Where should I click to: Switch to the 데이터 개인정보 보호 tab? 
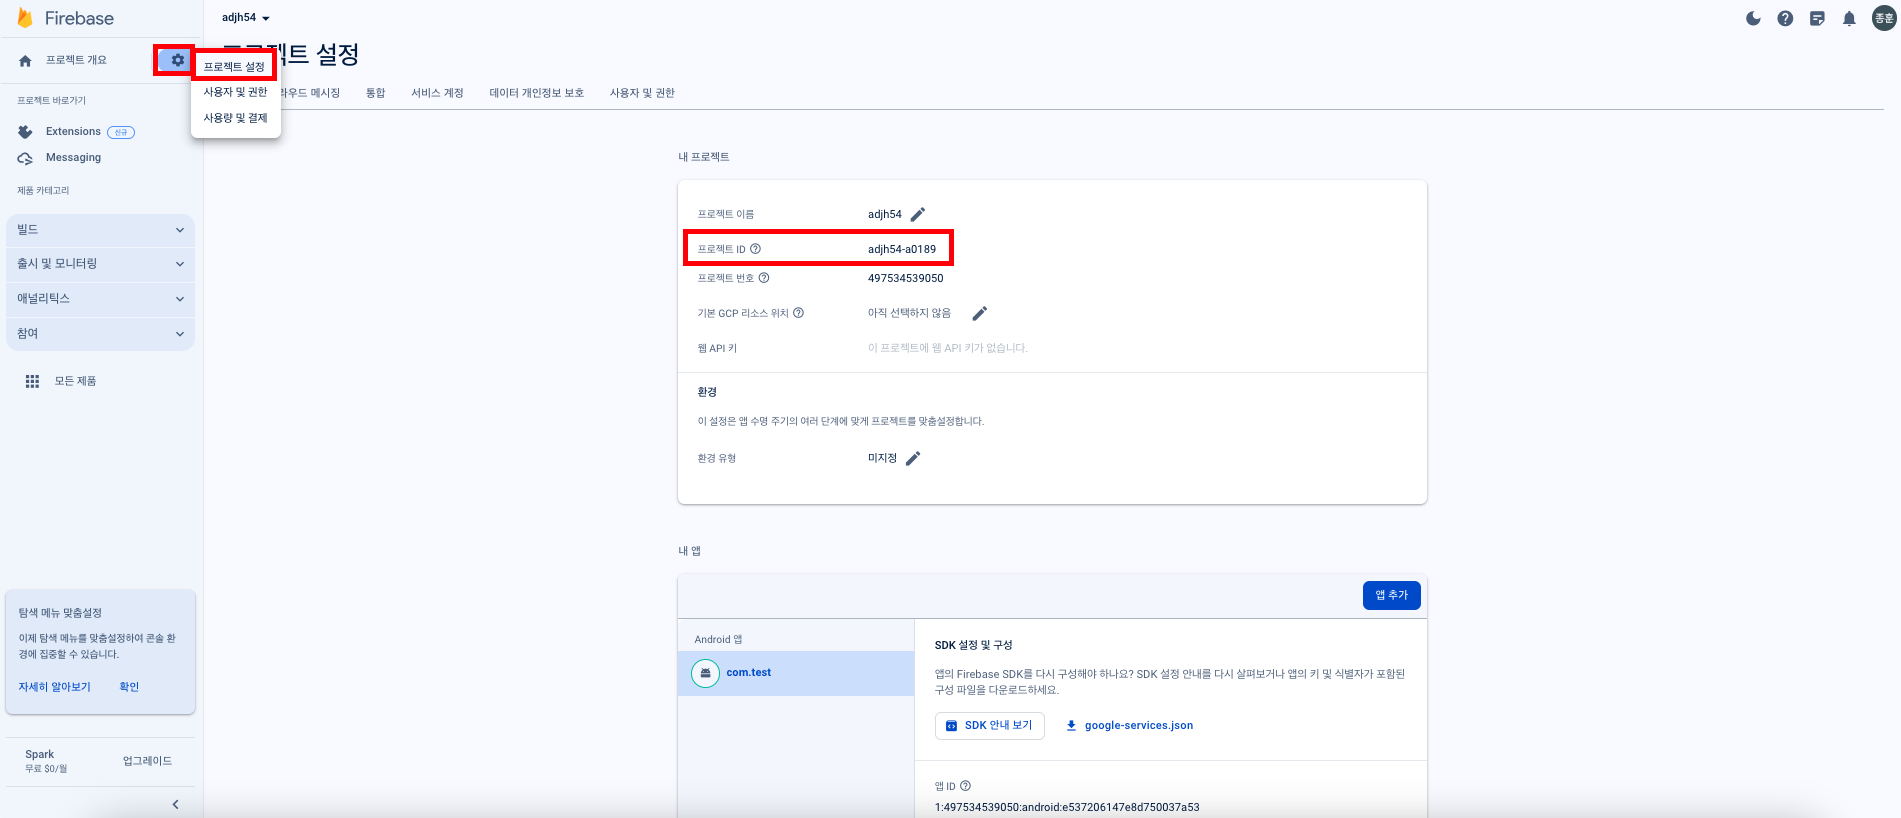(536, 93)
